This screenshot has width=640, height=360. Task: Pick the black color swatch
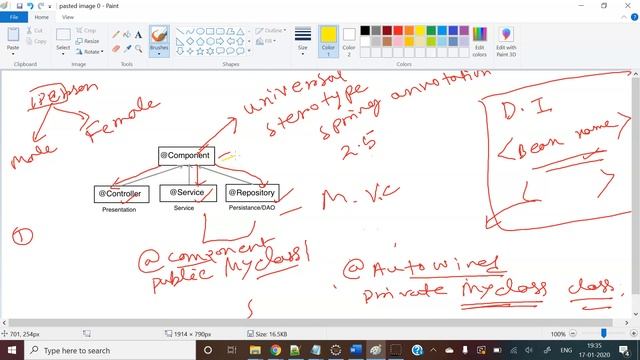(365, 31)
